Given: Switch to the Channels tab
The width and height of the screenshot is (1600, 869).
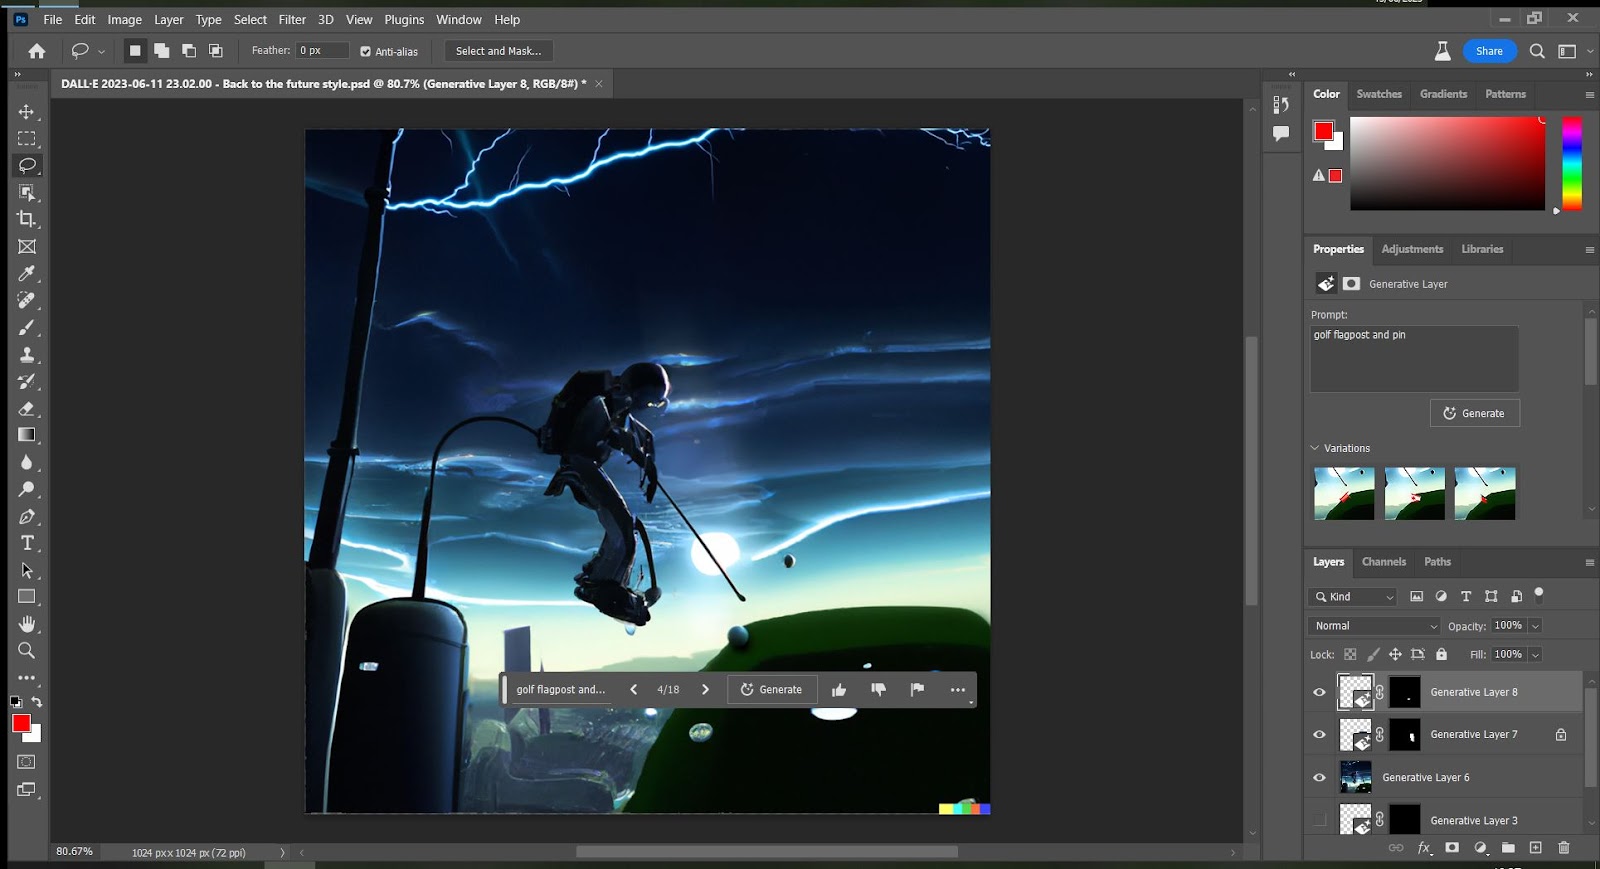Looking at the screenshot, I should [1383, 562].
